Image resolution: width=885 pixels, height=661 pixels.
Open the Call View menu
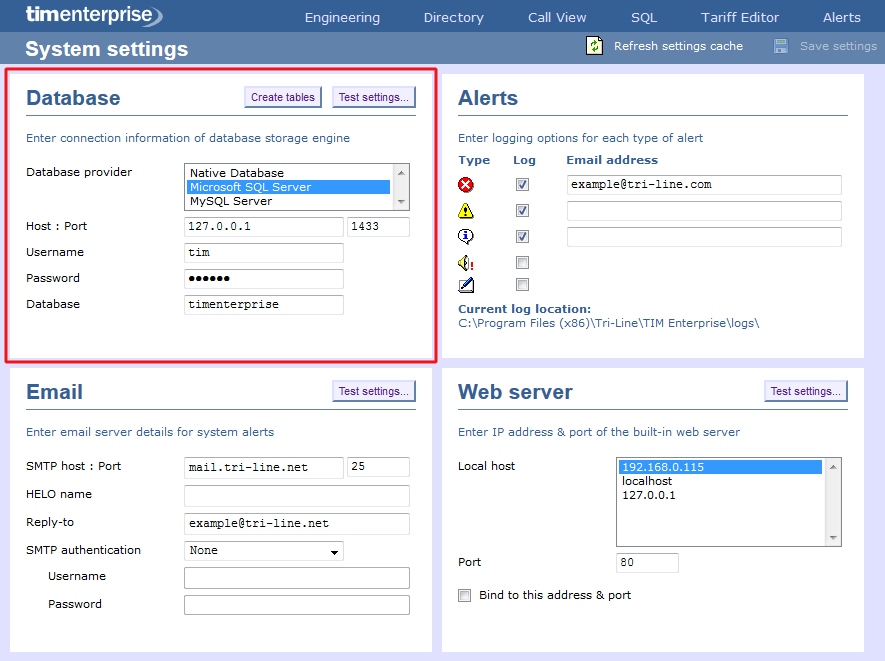pyautogui.click(x=557, y=17)
